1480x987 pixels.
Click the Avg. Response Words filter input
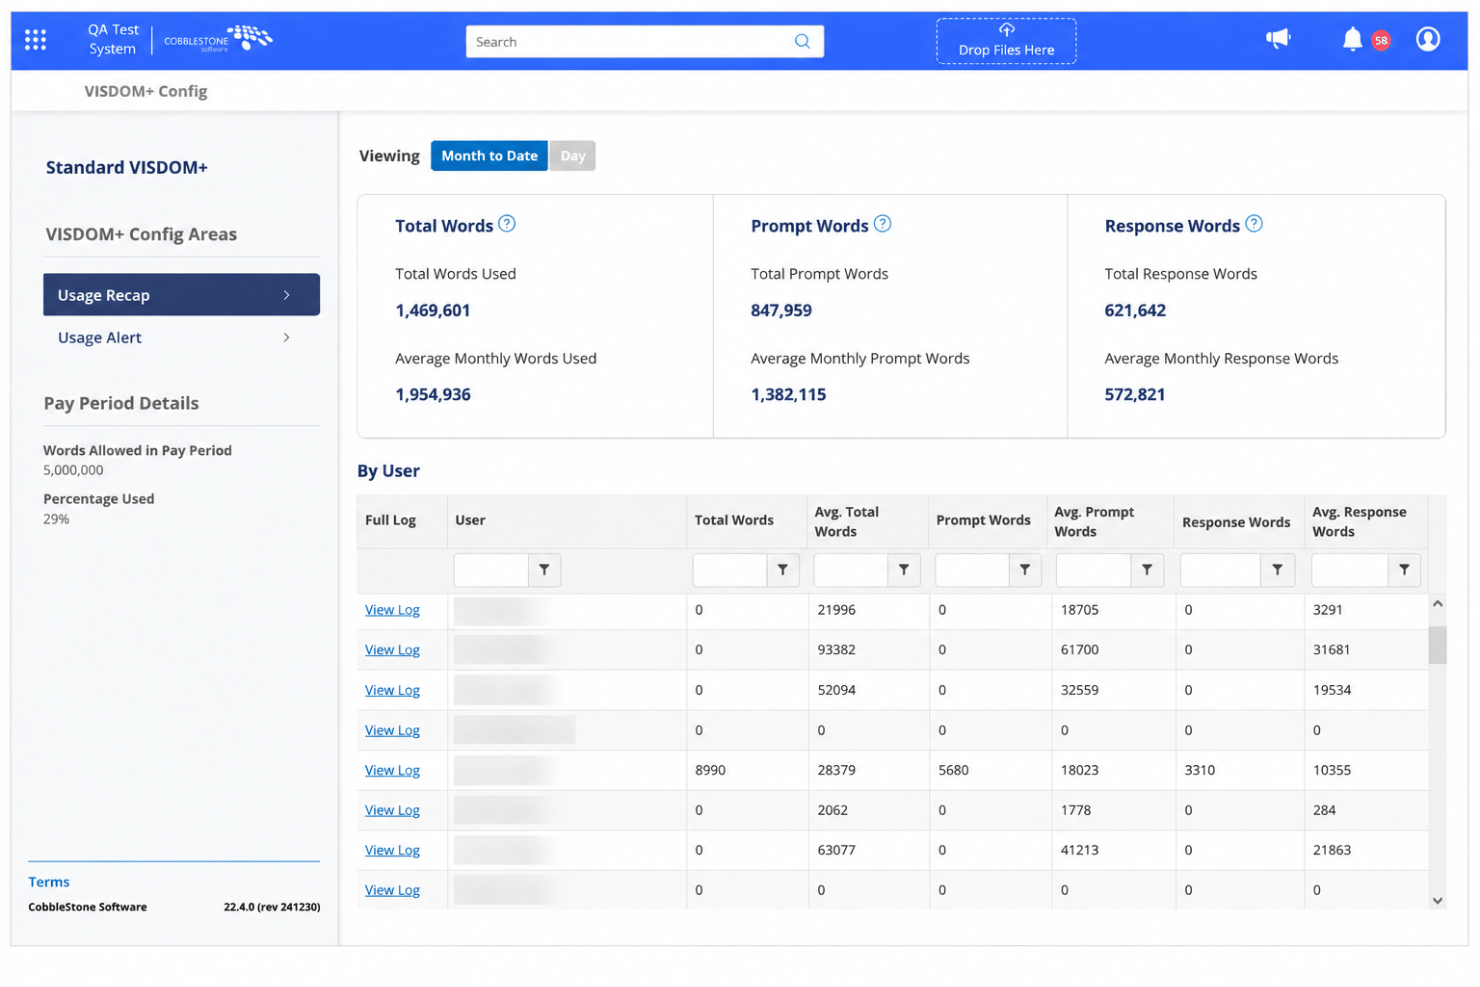(1350, 570)
